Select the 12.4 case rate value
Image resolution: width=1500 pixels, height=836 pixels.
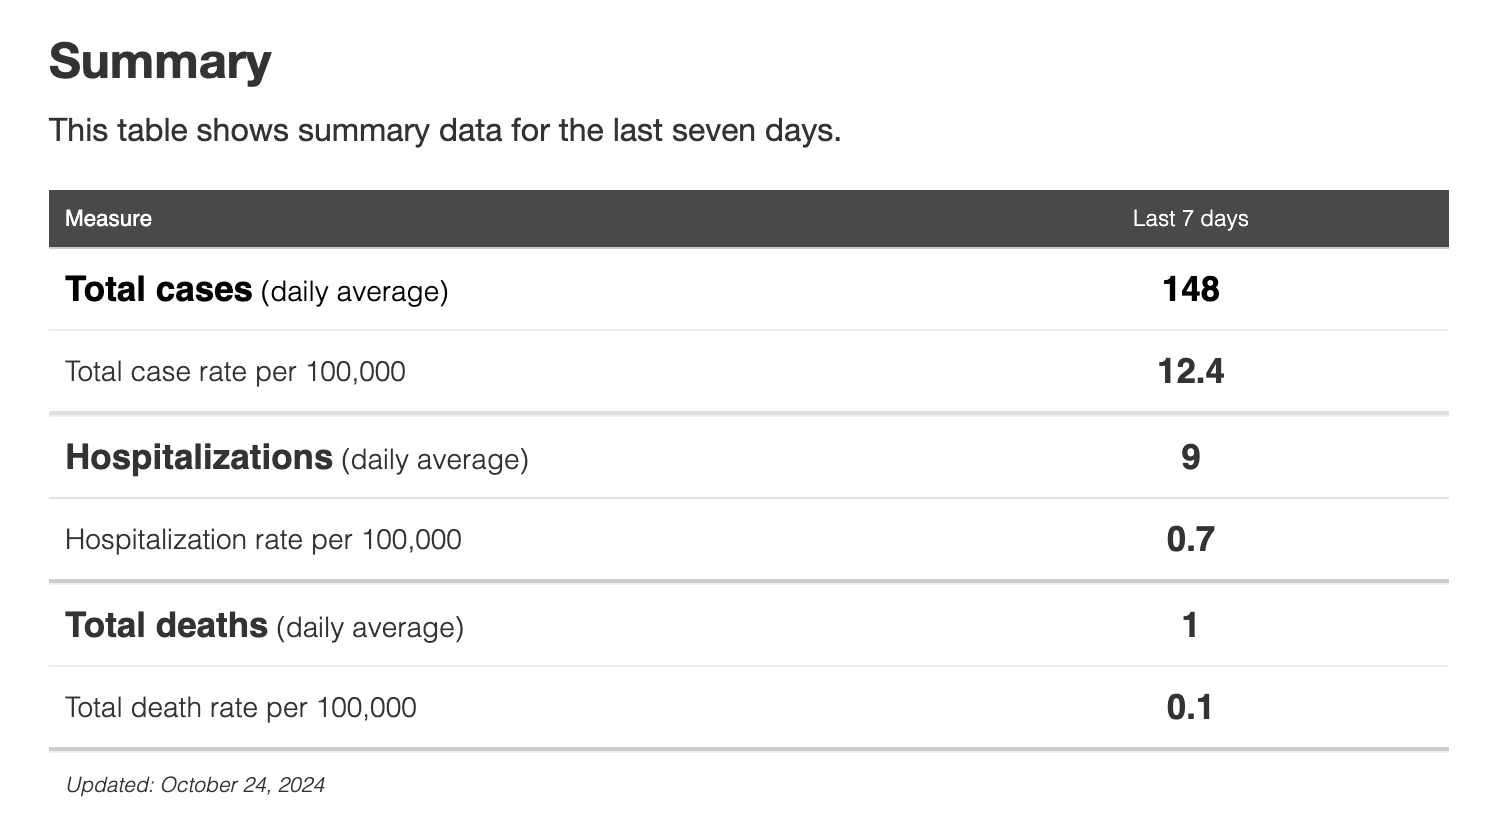[x=1190, y=372]
